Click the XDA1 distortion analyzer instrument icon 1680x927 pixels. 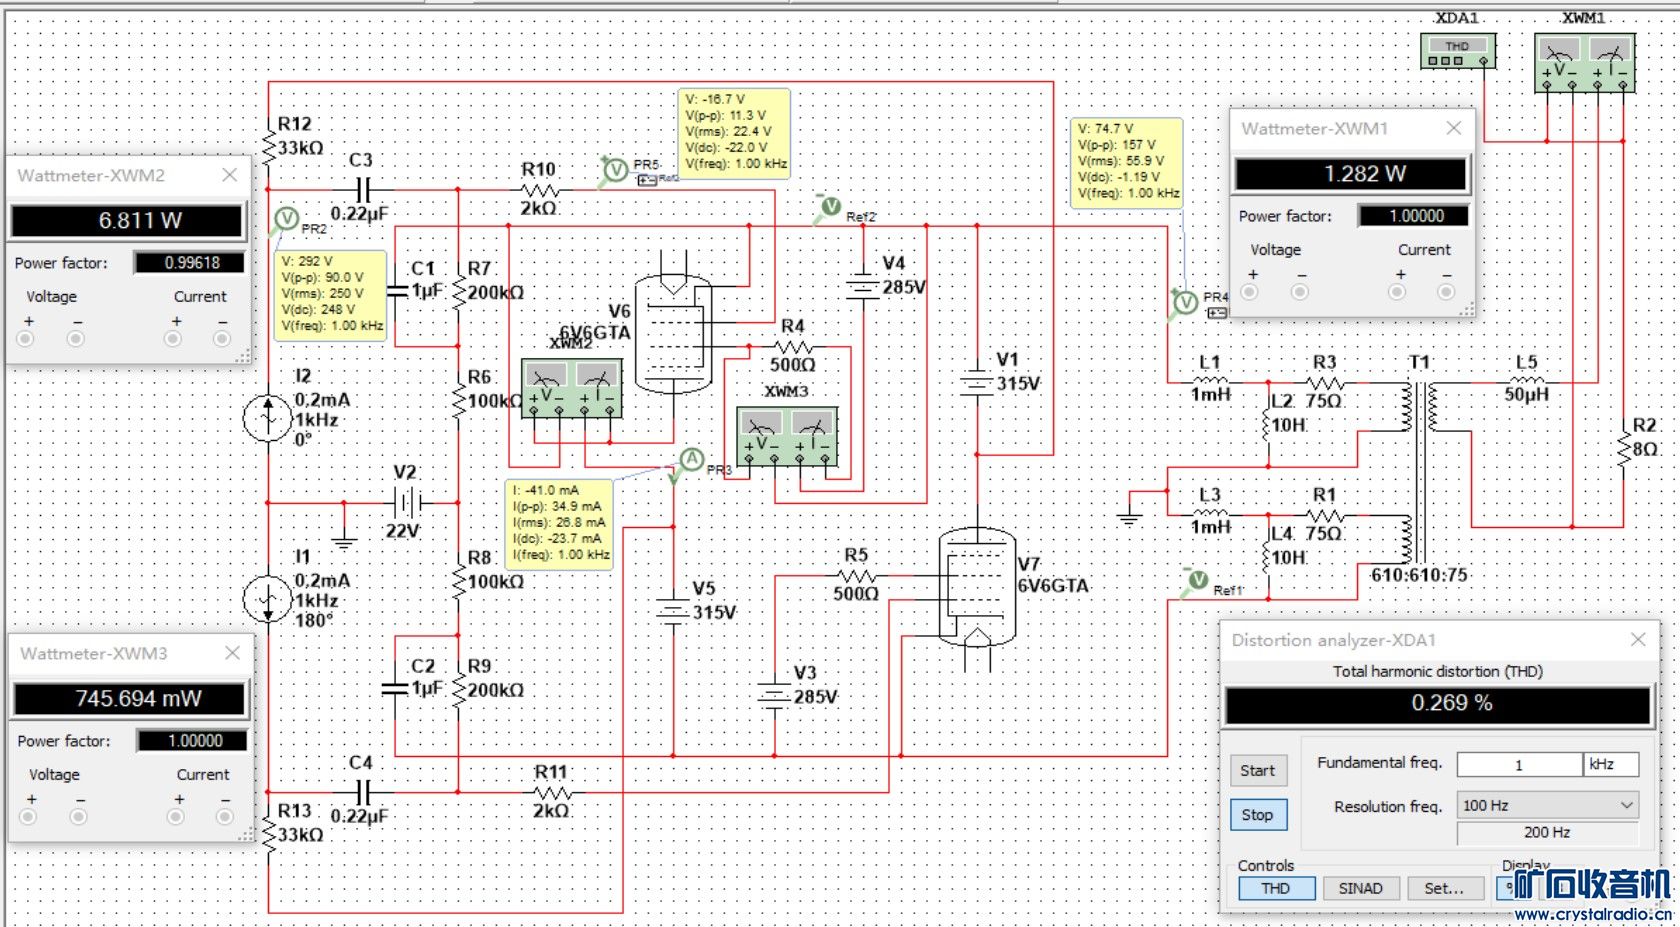pos(1457,52)
